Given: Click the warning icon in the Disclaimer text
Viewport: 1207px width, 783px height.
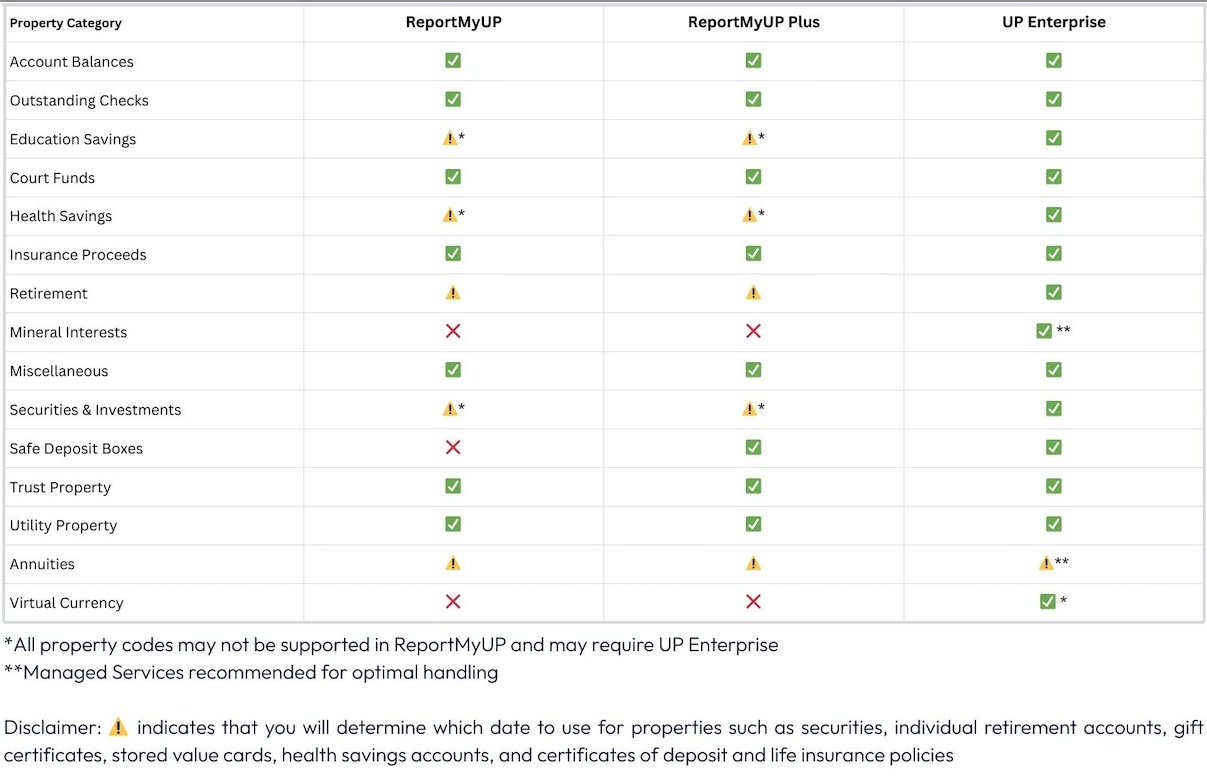Looking at the screenshot, I should (x=119, y=727).
